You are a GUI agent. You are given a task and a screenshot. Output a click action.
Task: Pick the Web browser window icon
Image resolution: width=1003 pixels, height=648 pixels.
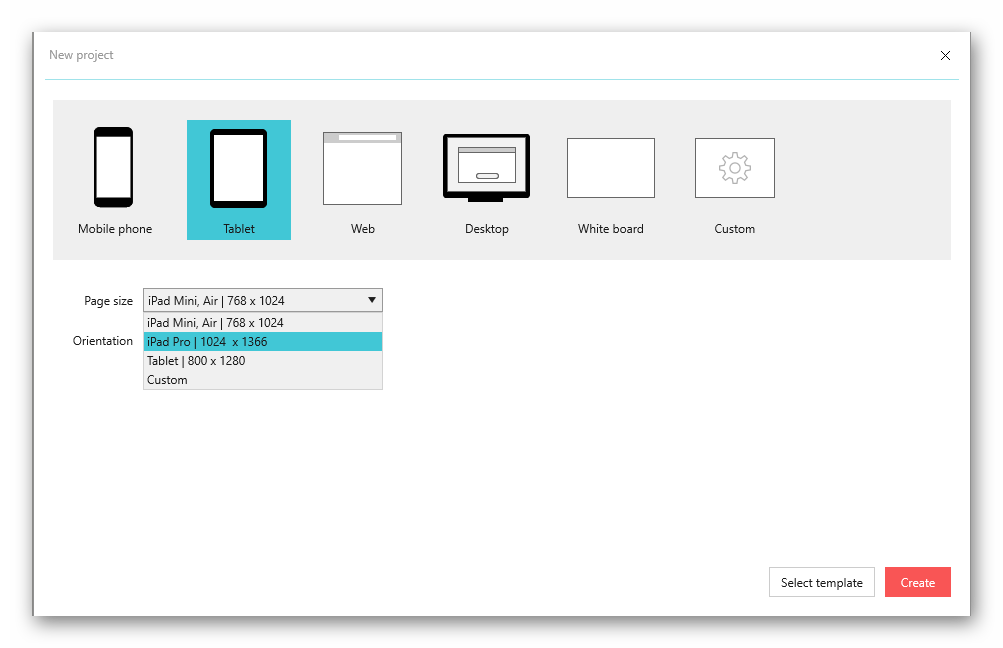[x=362, y=168]
